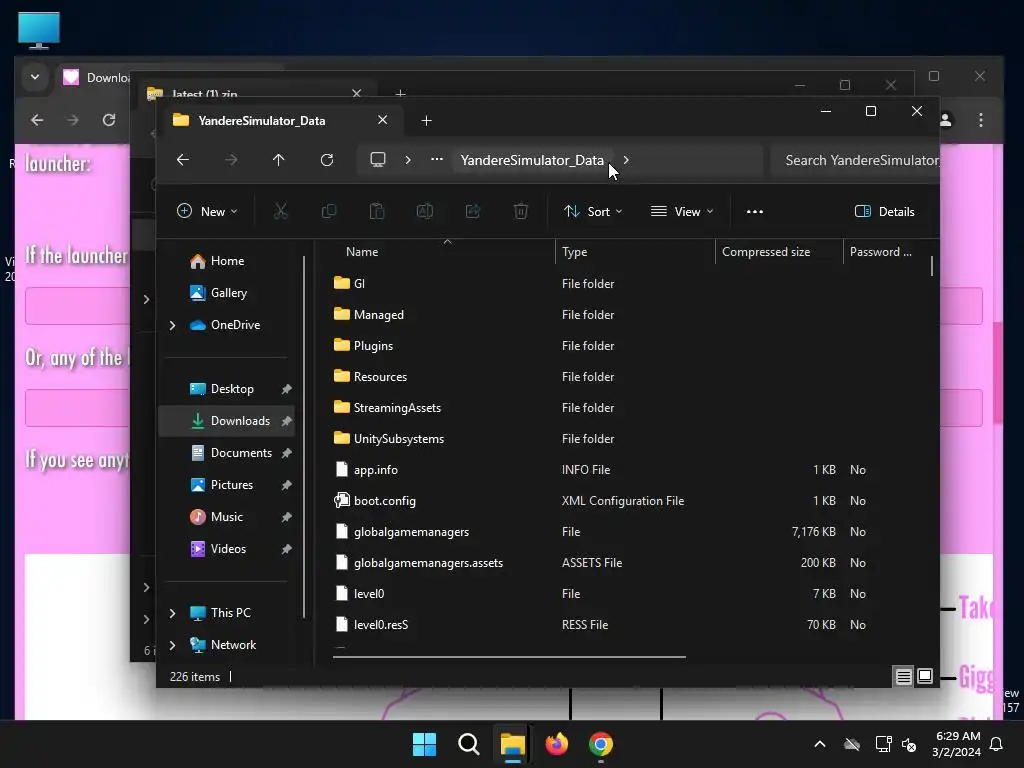The width and height of the screenshot is (1024, 768).
Task: Click chevron after YandereSimulator_Data in address bar
Action: [626, 160]
